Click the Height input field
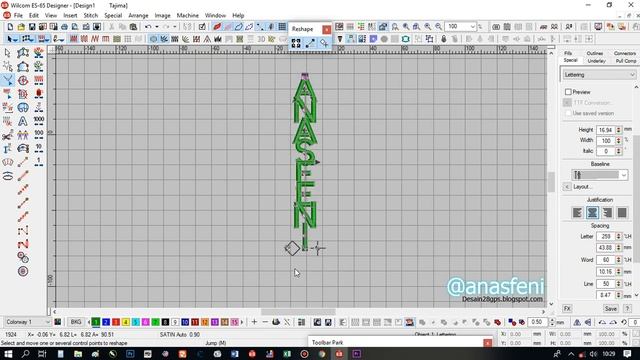 coord(605,130)
